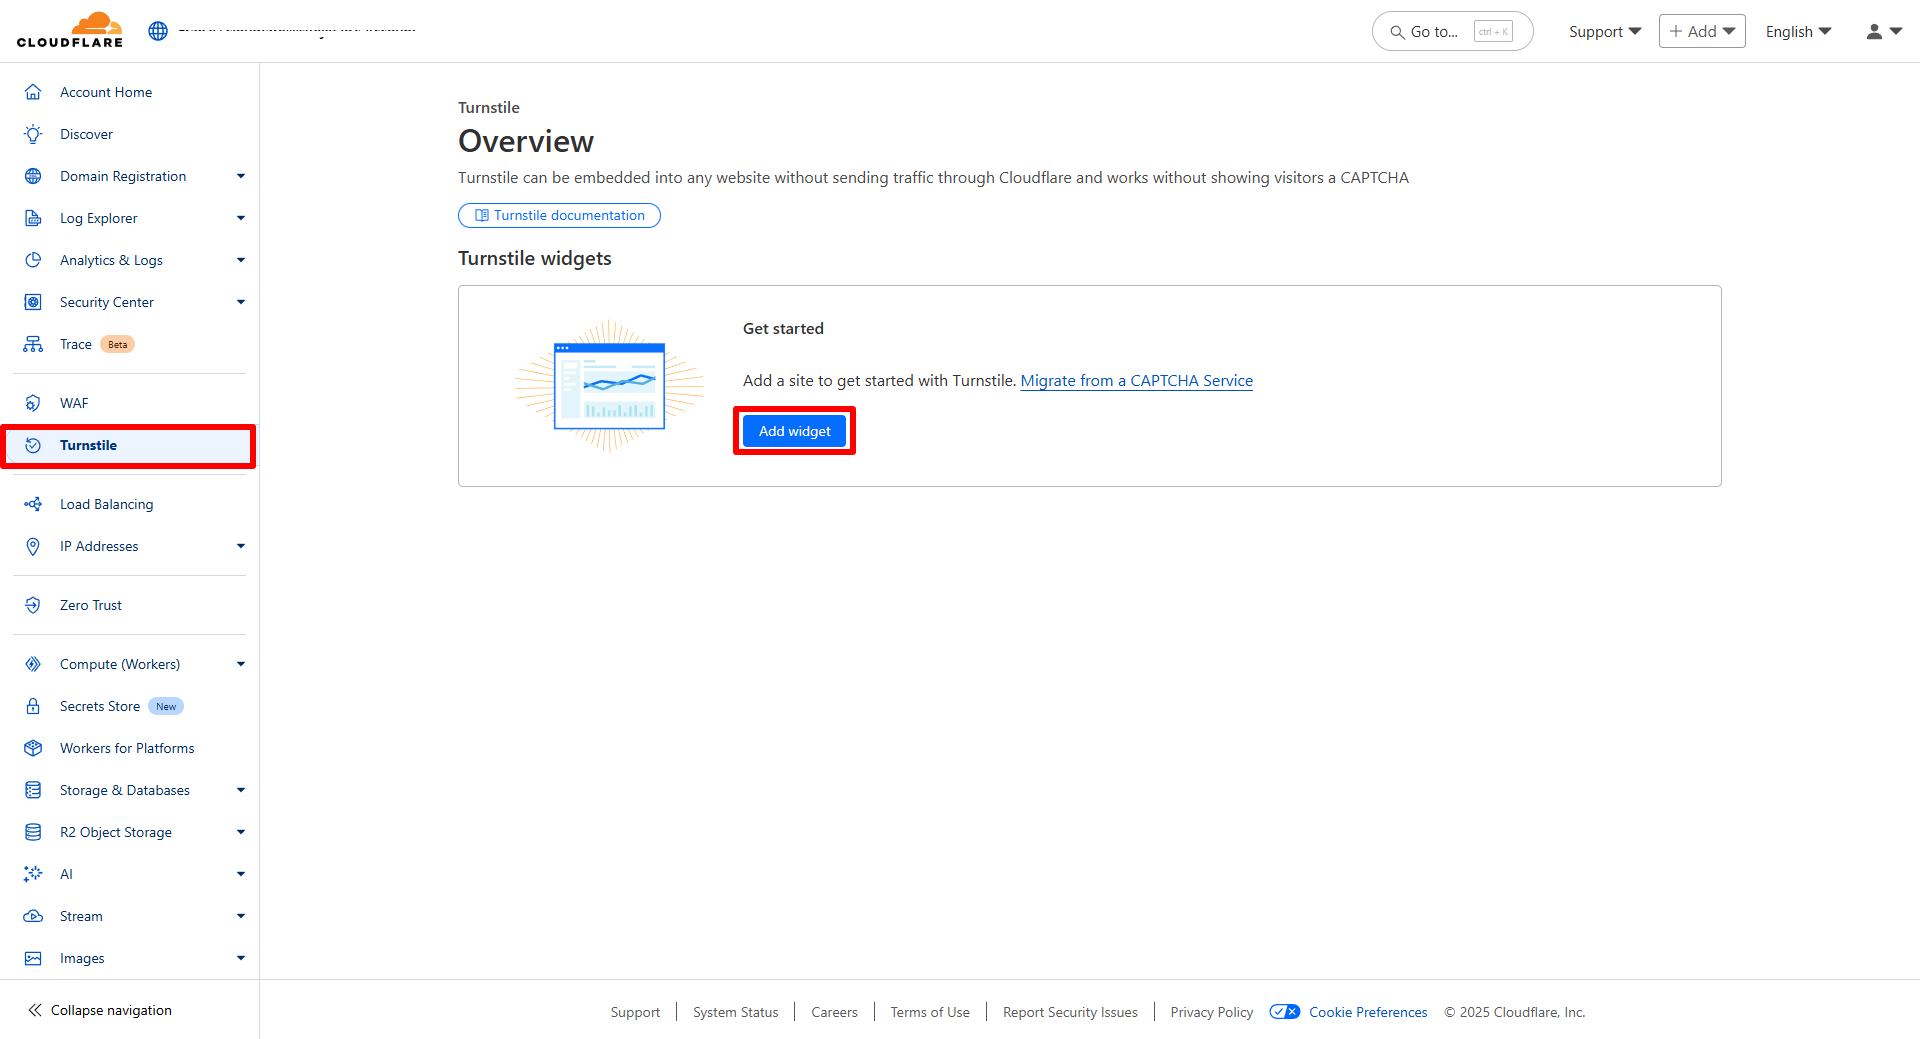Go to Account Home
Image resolution: width=1920 pixels, height=1039 pixels.
click(106, 92)
